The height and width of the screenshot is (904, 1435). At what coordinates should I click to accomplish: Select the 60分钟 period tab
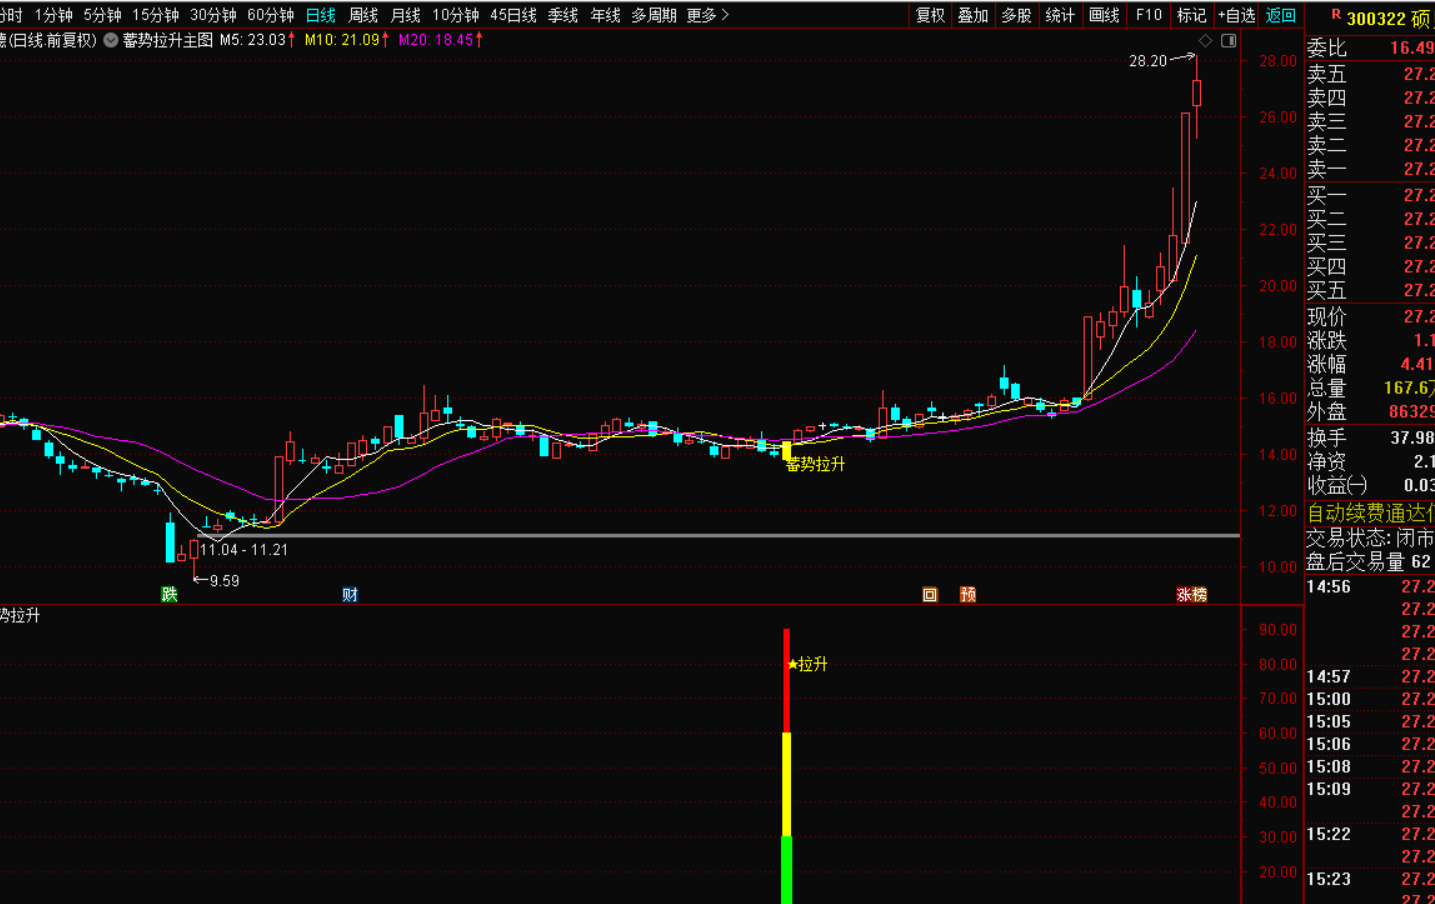pyautogui.click(x=270, y=15)
